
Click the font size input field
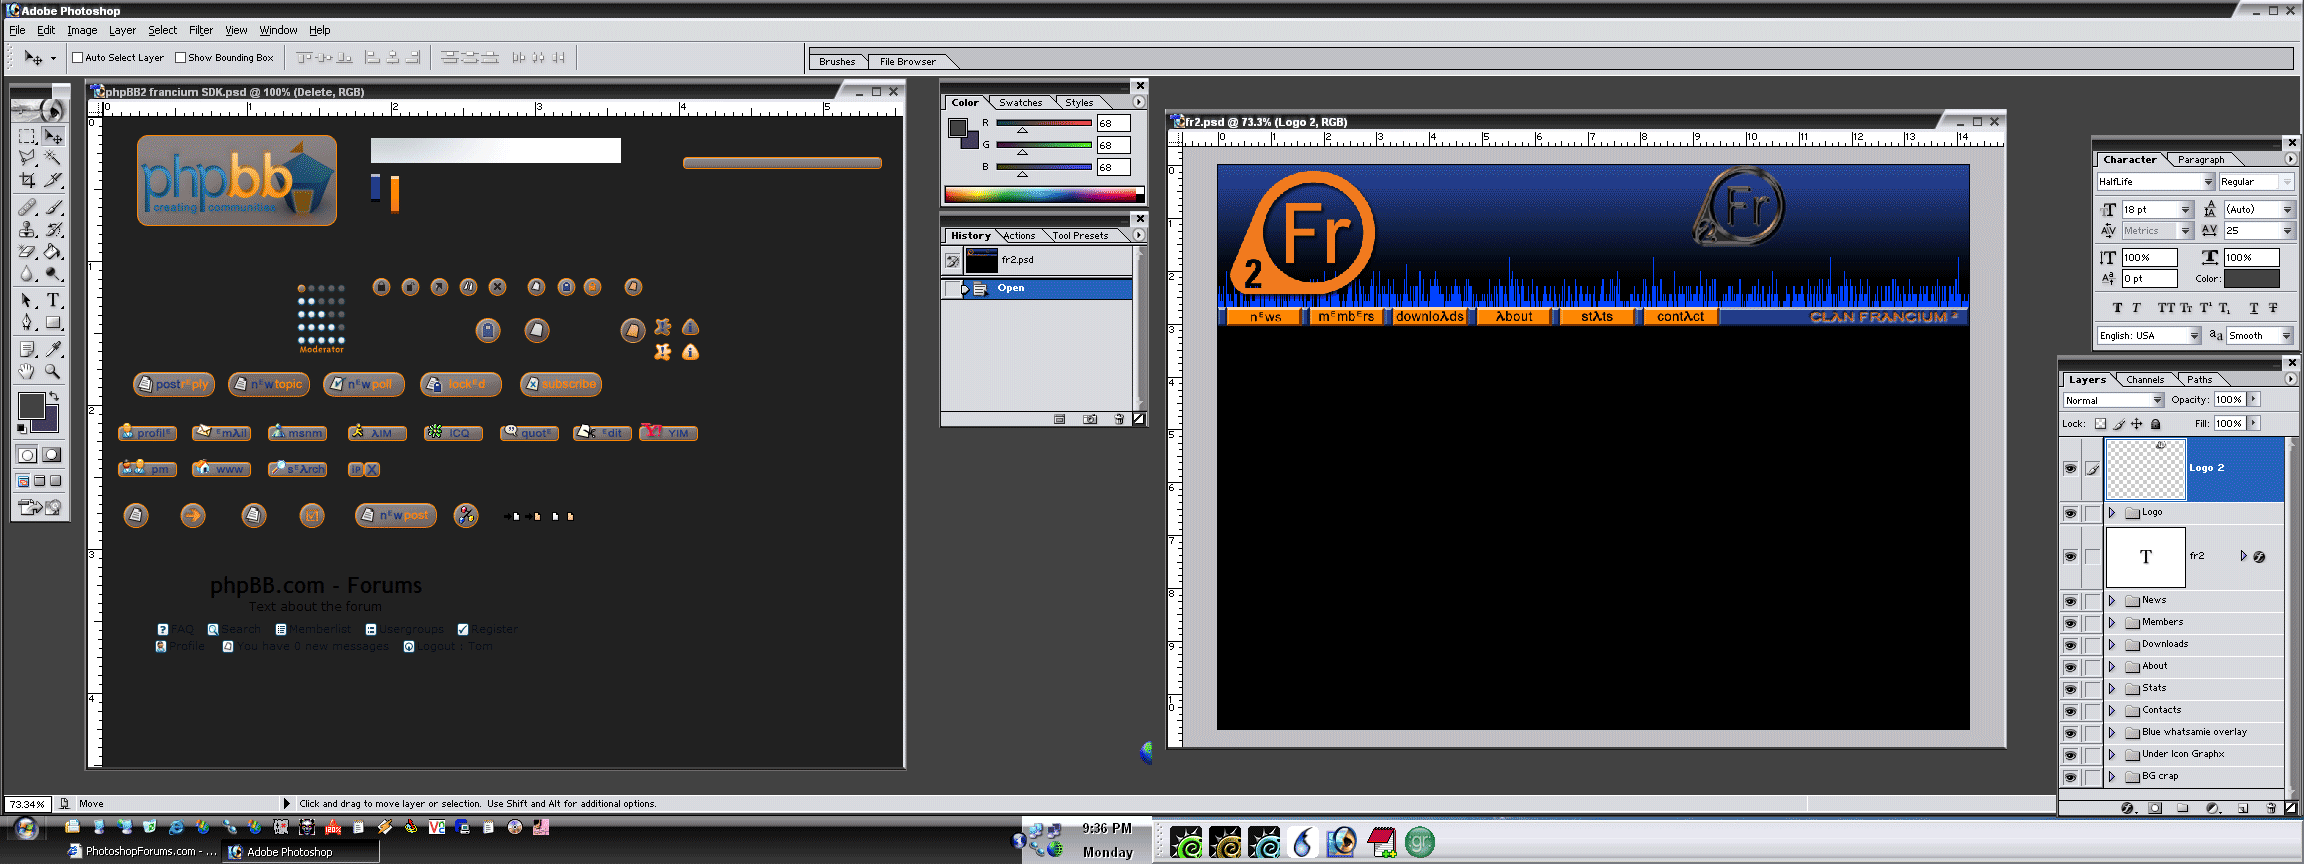tap(2149, 210)
